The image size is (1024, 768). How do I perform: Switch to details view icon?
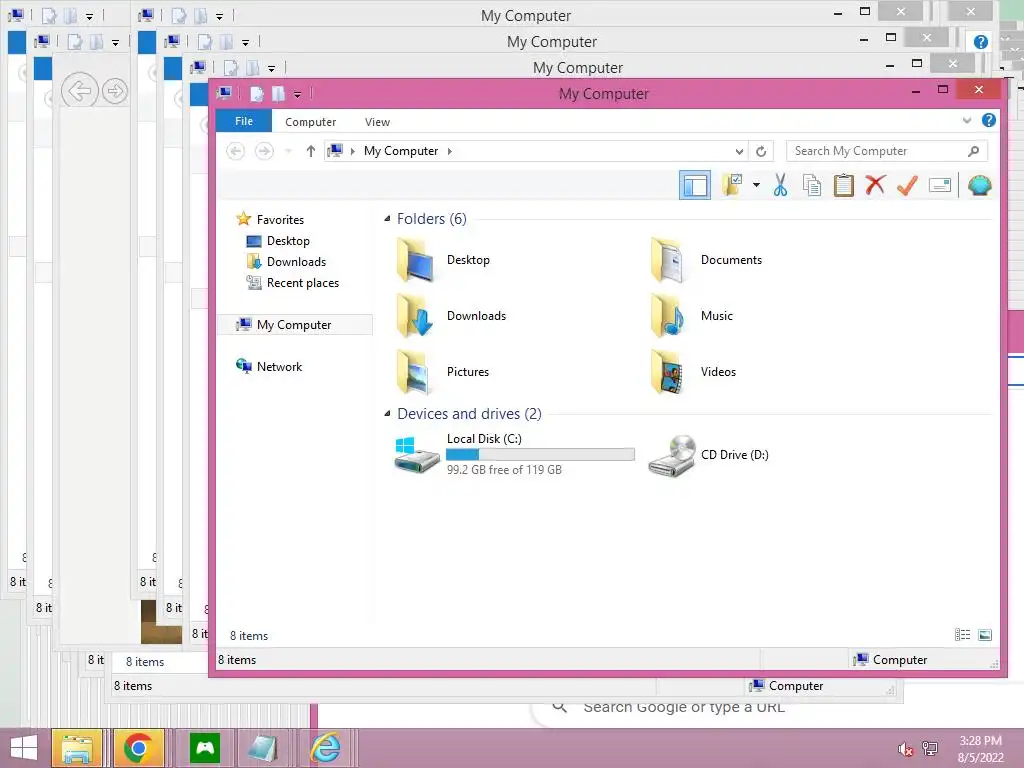tap(962, 635)
